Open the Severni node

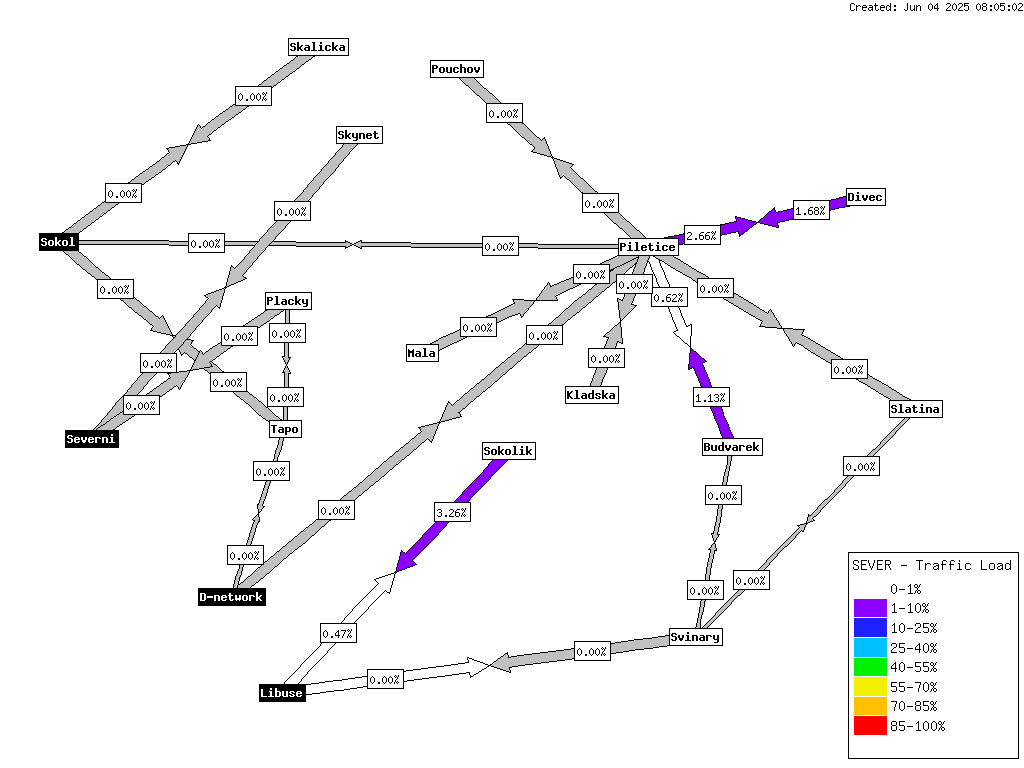tap(91, 439)
